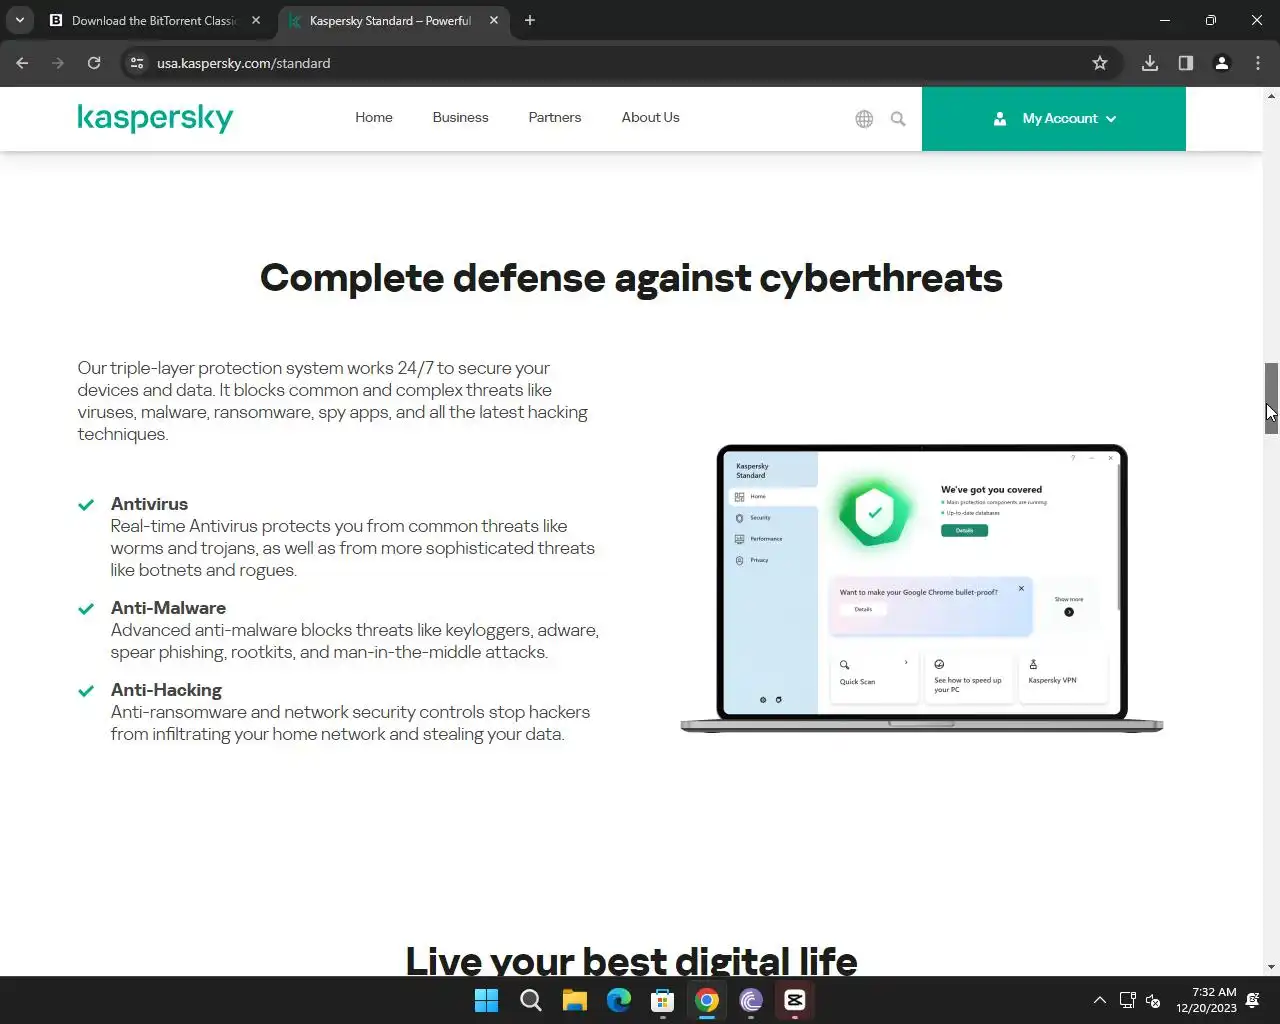Click the Kaspersky logo
Viewport: 1280px width, 1024px height.
click(x=155, y=118)
